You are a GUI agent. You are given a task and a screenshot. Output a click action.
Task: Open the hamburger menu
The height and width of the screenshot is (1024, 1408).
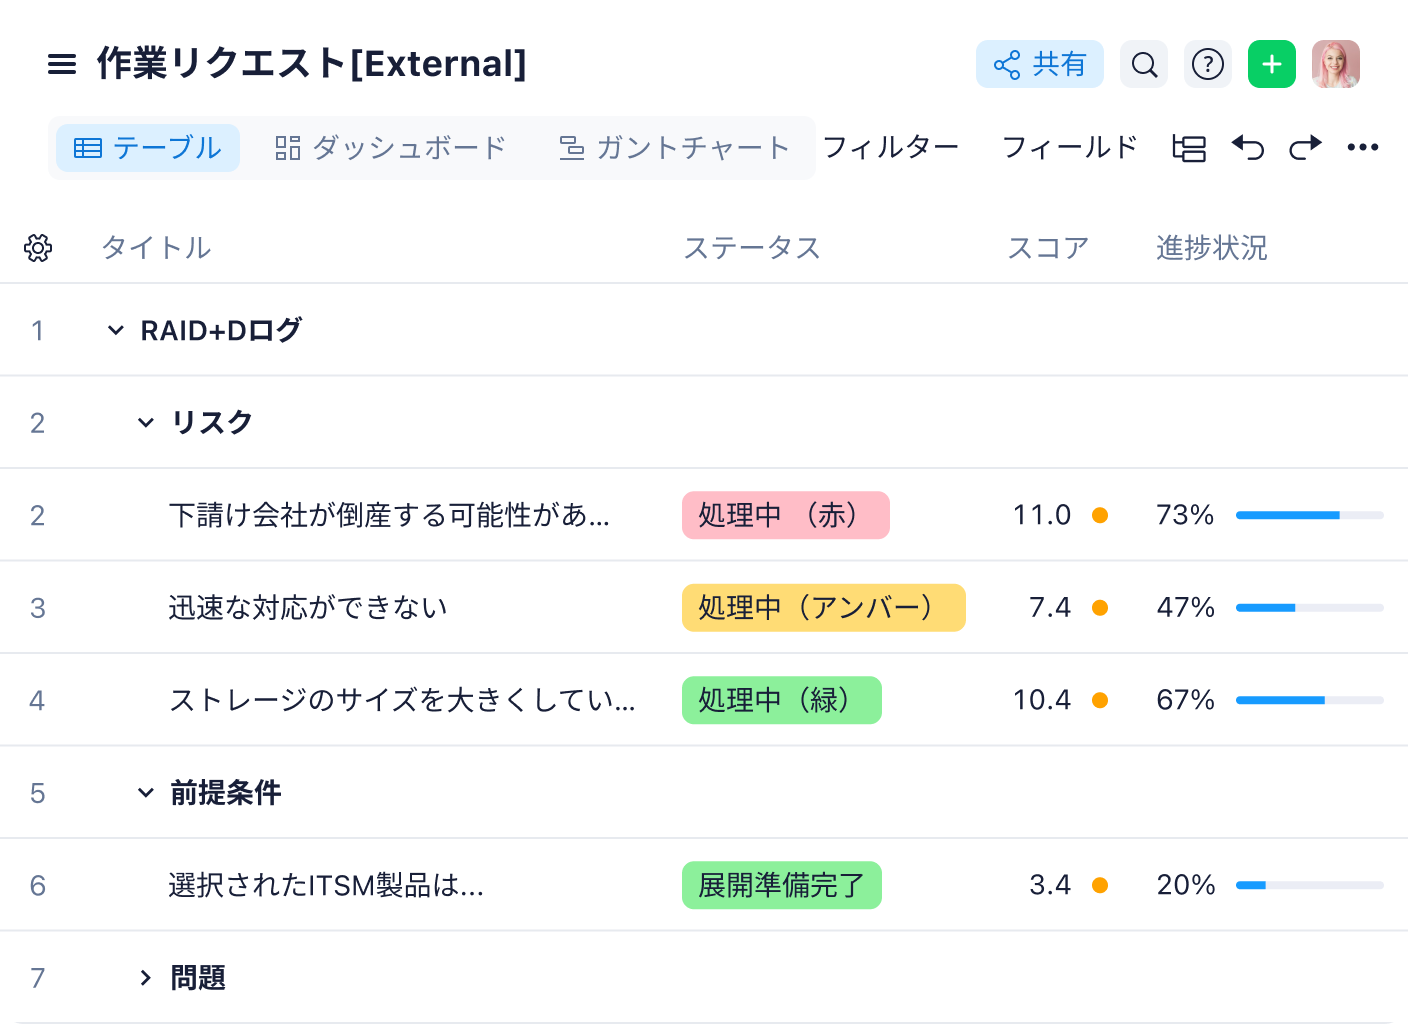(62, 65)
